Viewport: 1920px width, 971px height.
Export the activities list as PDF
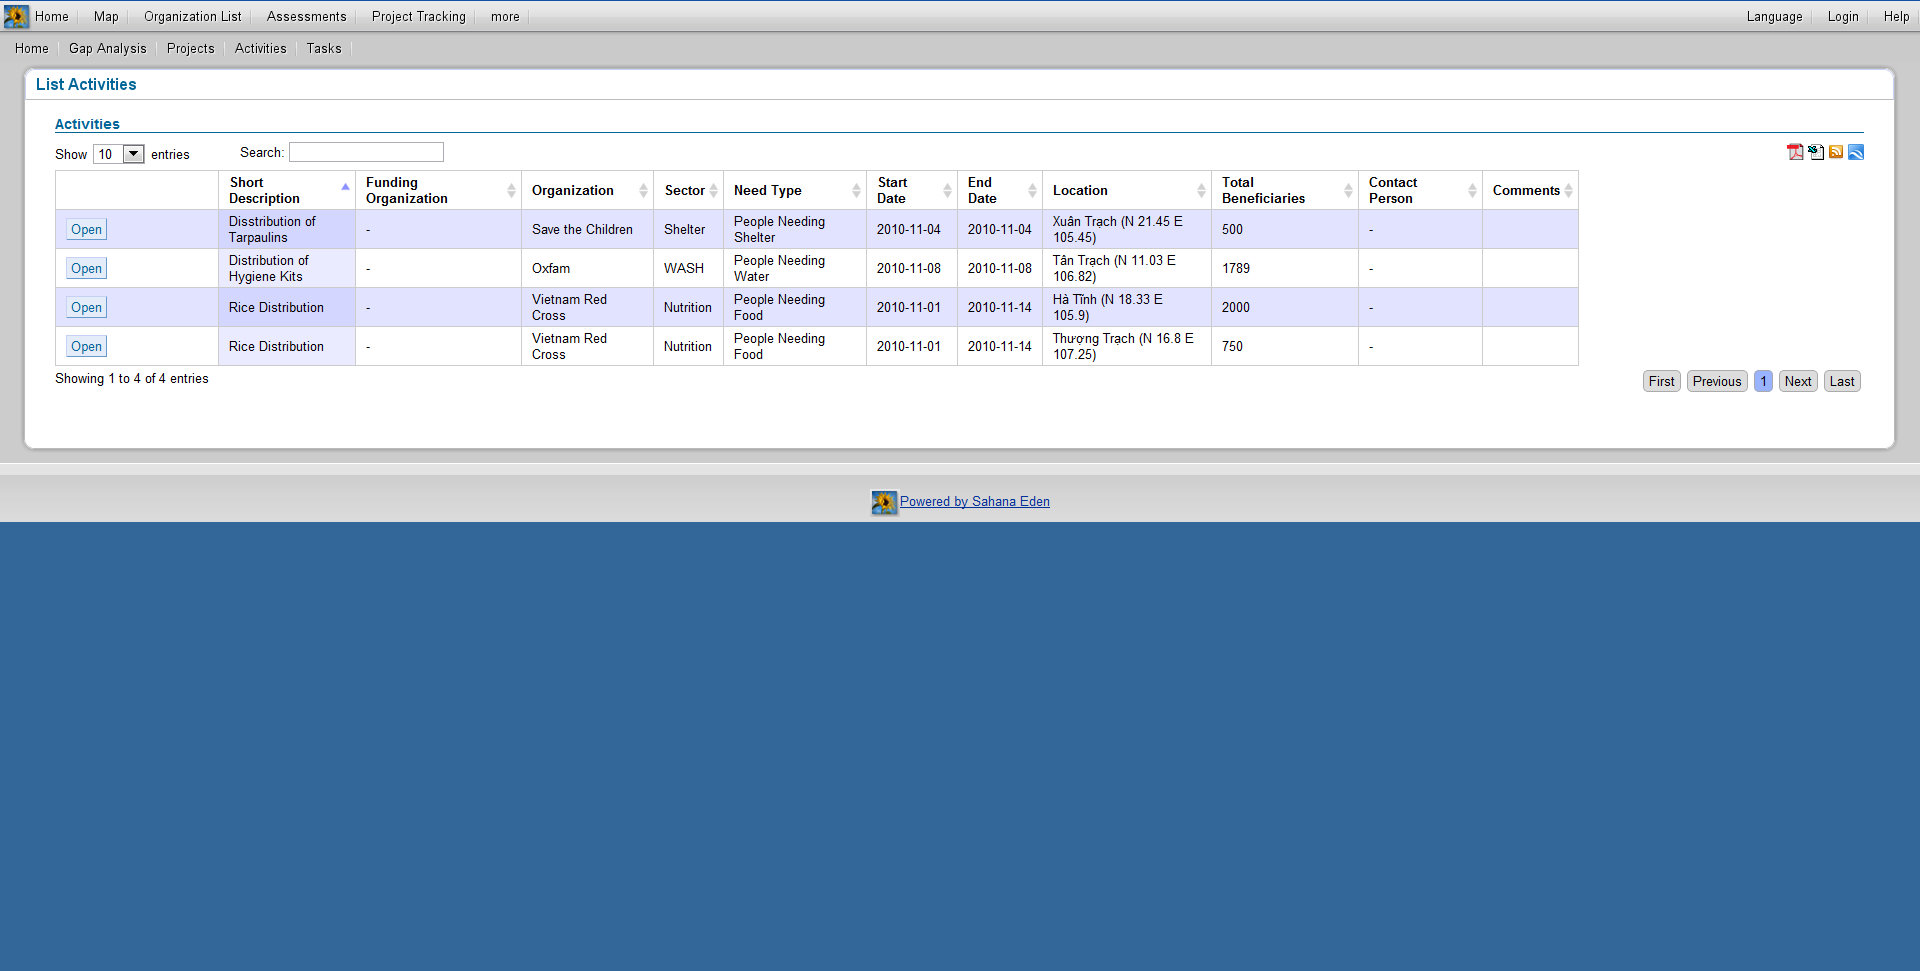tap(1795, 152)
